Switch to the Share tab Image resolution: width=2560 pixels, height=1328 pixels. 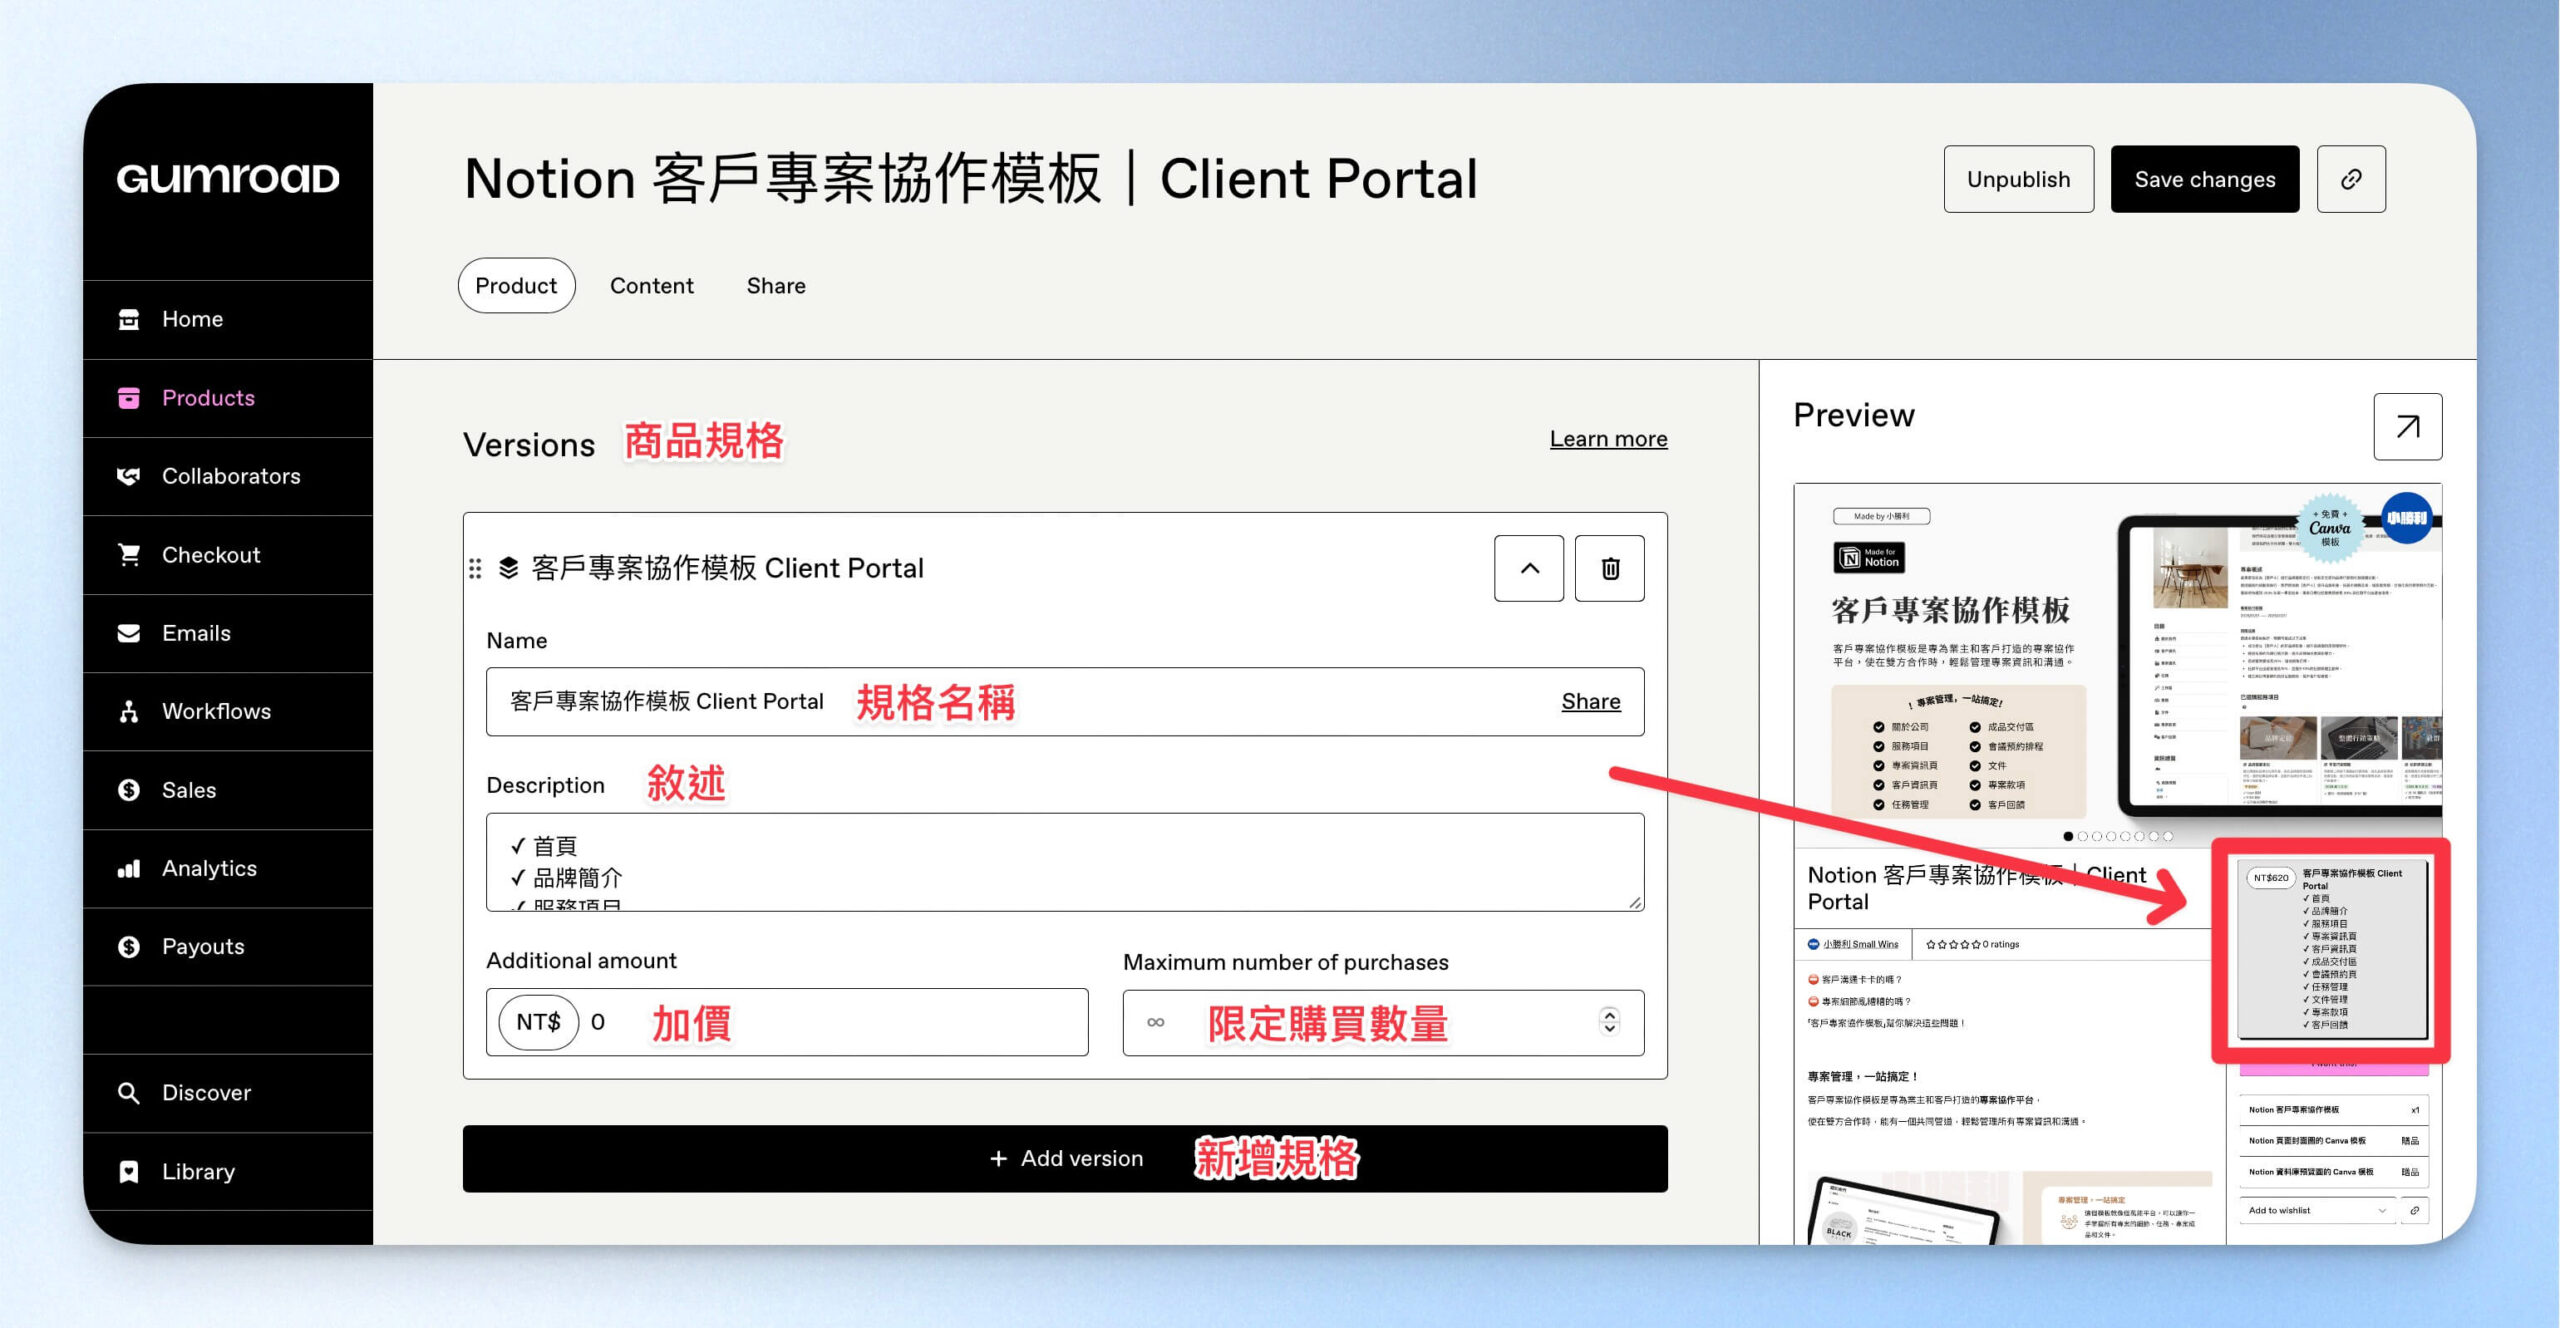coord(776,286)
